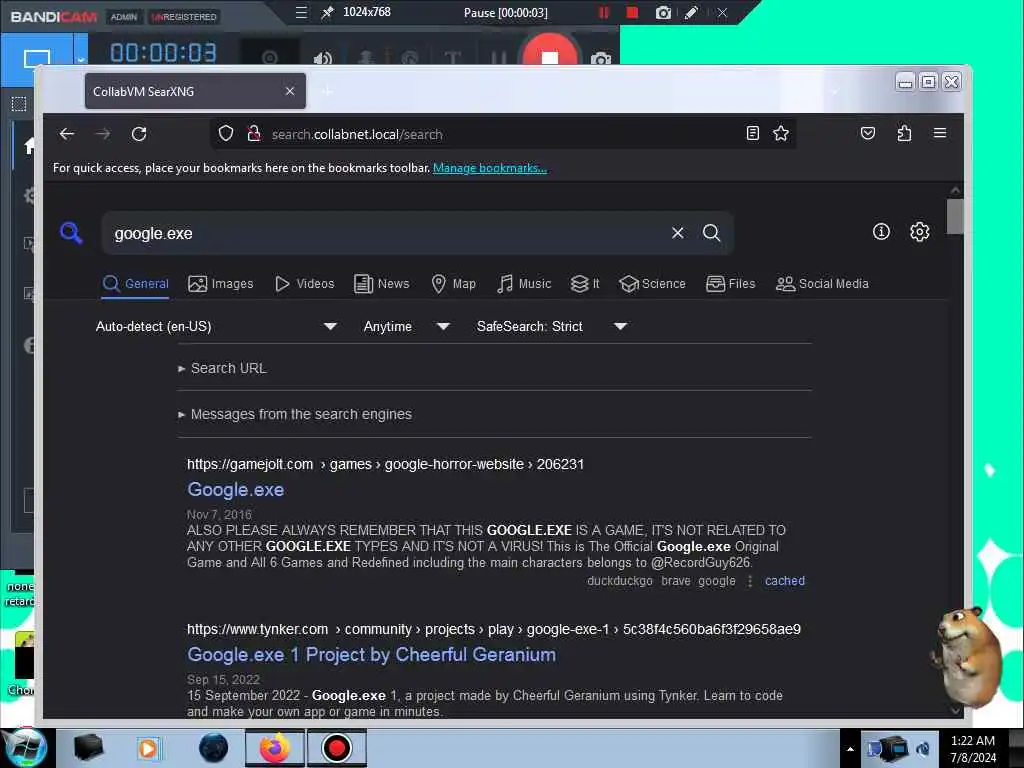Select the General search tab
The image size is (1024, 768).
pos(136,284)
